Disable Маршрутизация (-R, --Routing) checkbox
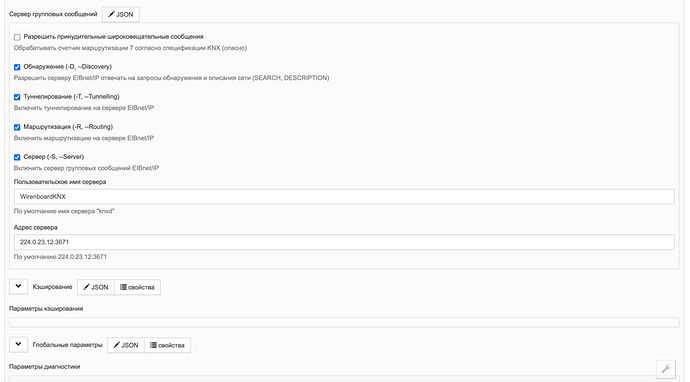The width and height of the screenshot is (690, 382). coord(17,127)
